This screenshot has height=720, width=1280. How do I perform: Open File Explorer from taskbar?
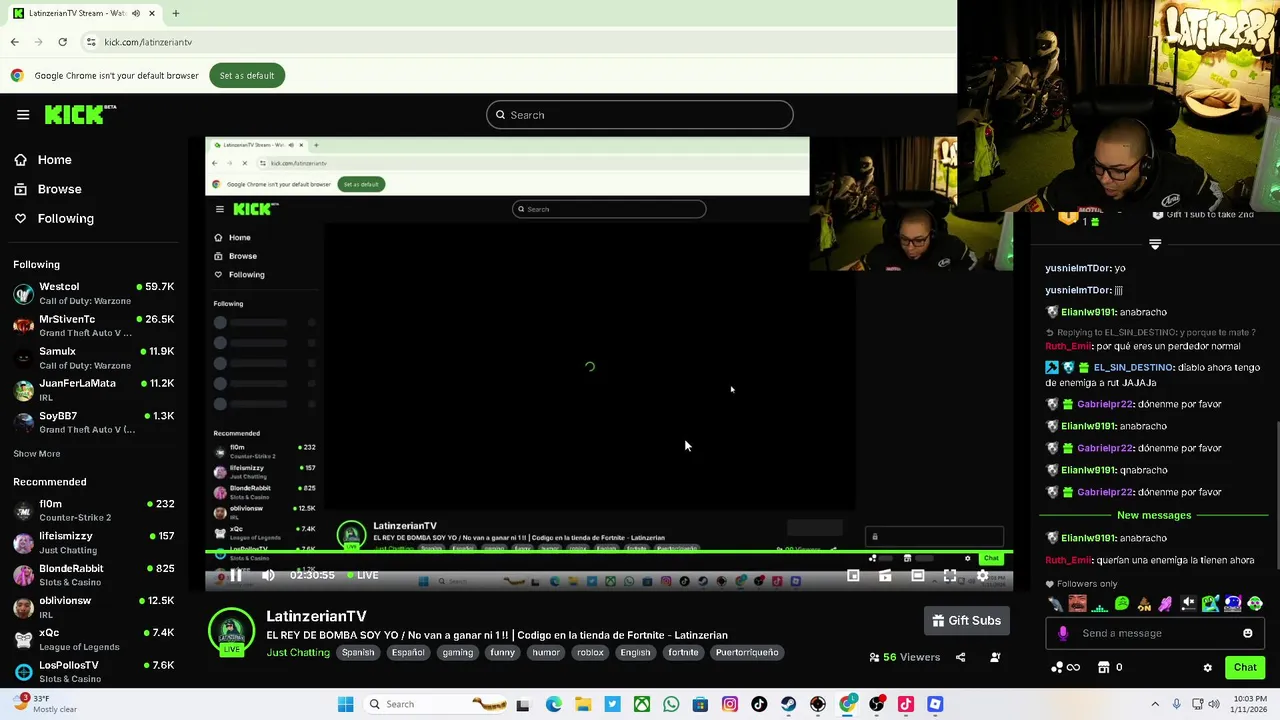point(583,704)
